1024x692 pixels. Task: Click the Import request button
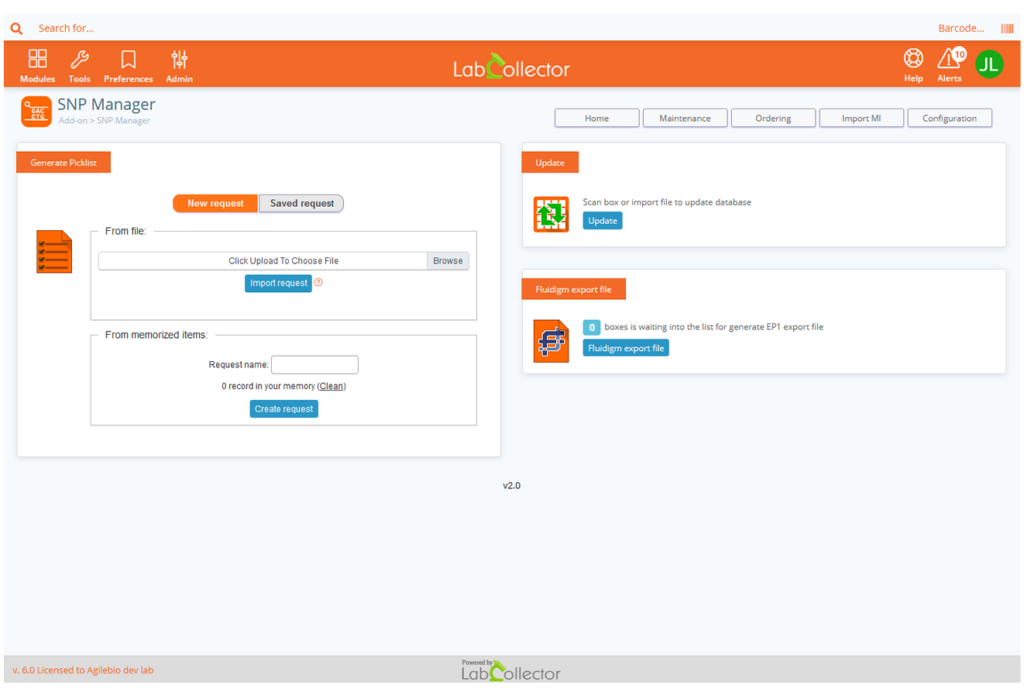(278, 283)
